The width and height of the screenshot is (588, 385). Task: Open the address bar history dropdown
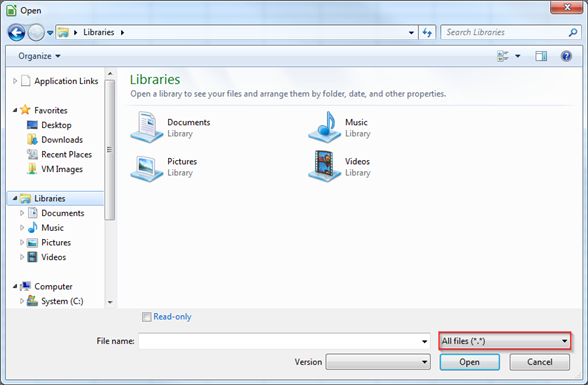tap(411, 33)
